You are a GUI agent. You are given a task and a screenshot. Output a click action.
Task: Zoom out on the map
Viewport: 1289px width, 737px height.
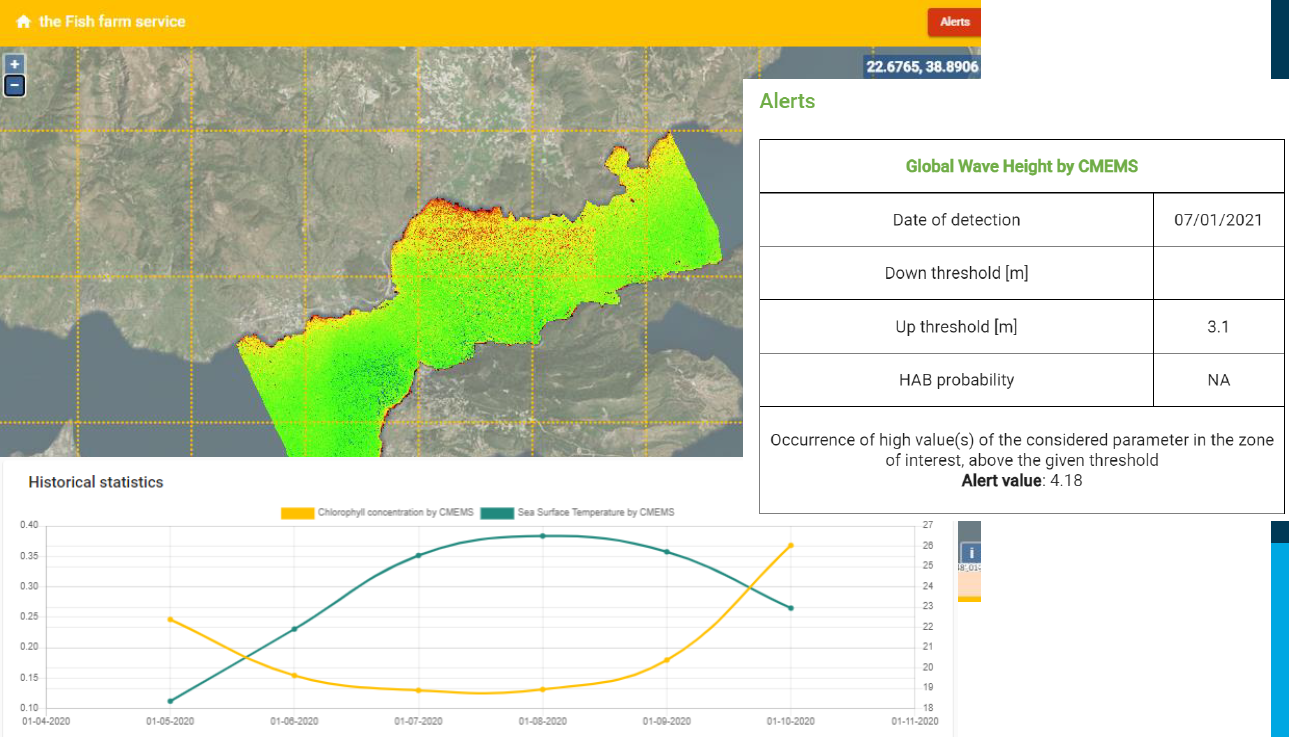pyautogui.click(x=14, y=85)
